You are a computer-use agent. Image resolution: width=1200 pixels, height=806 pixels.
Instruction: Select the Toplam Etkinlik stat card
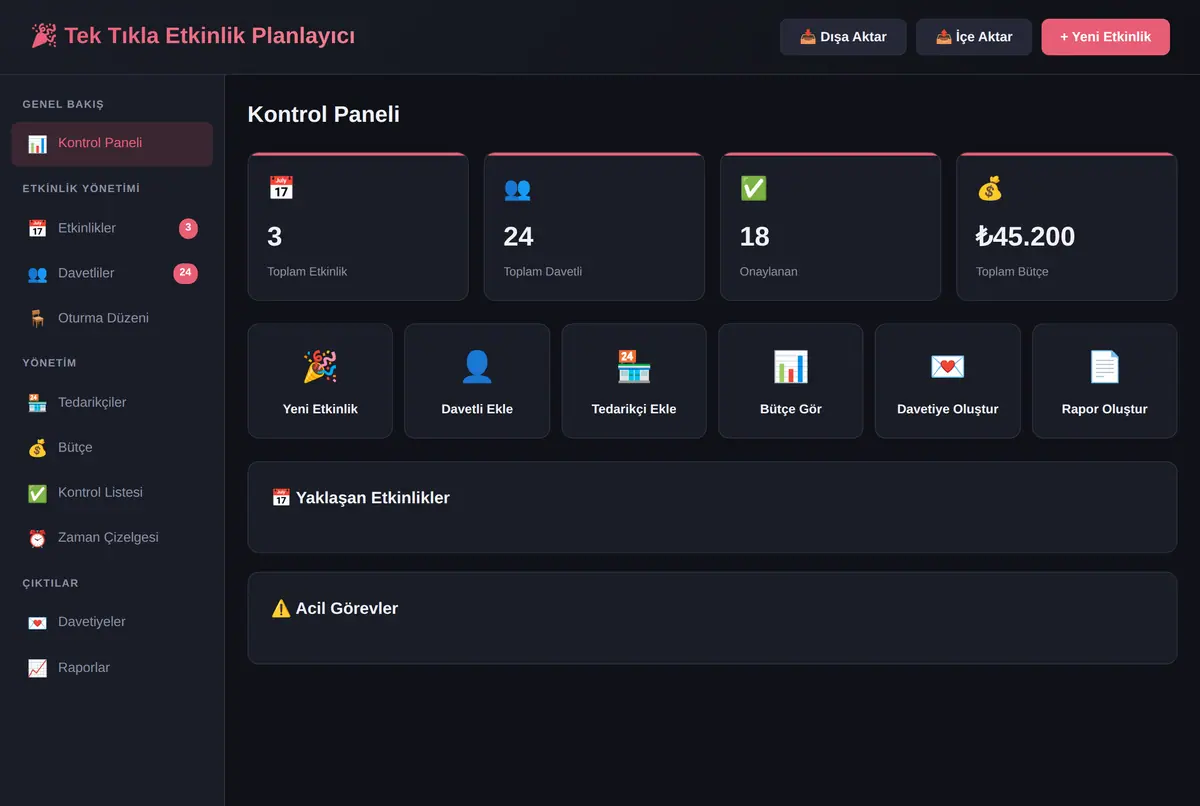tap(358, 227)
